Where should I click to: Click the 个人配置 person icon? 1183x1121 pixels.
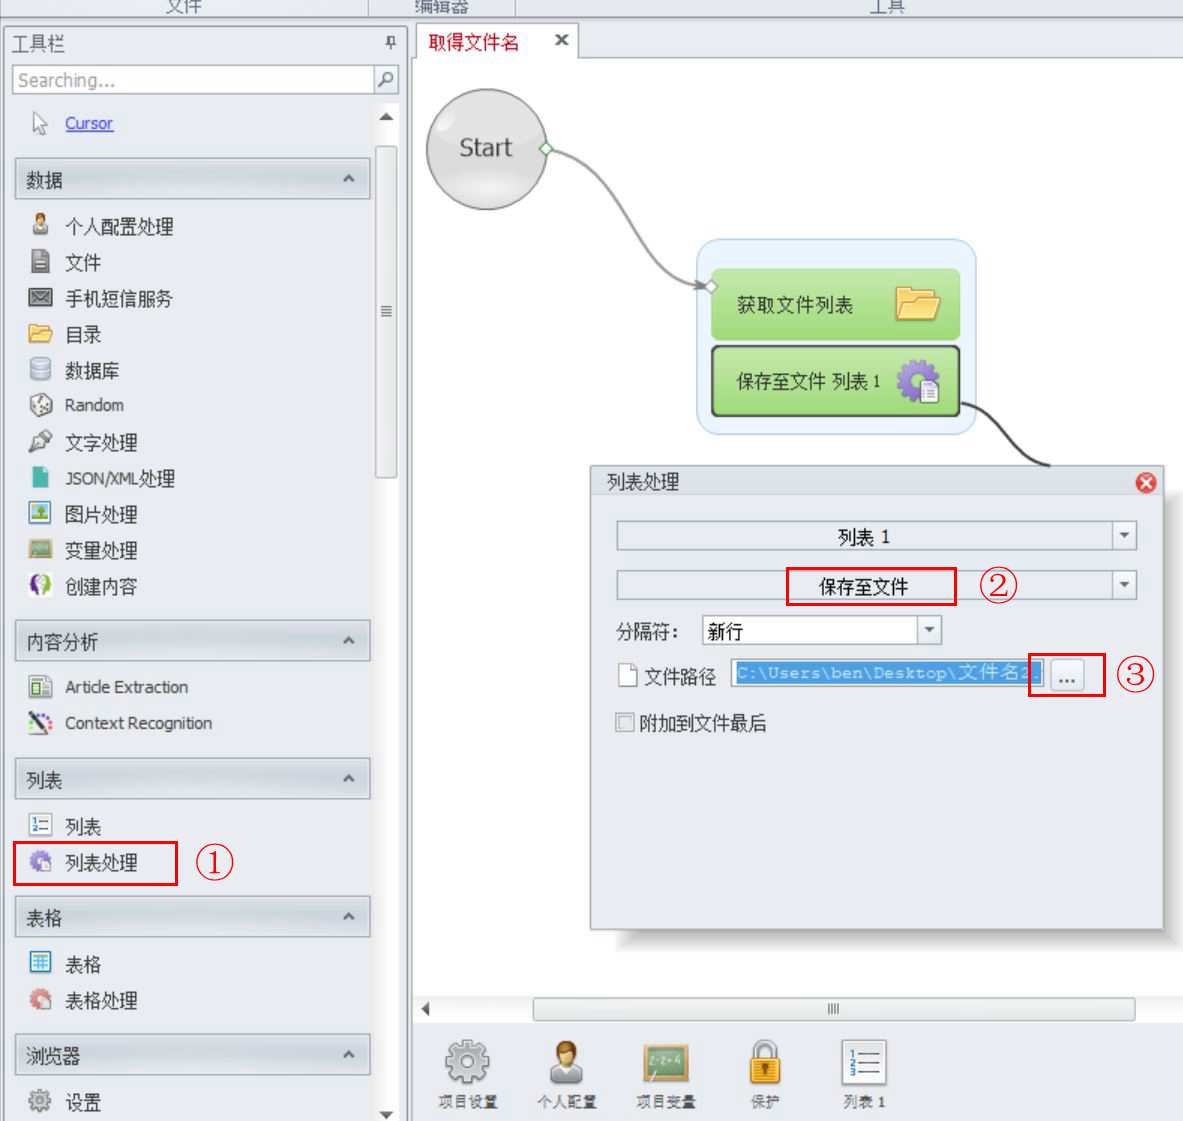point(566,1064)
